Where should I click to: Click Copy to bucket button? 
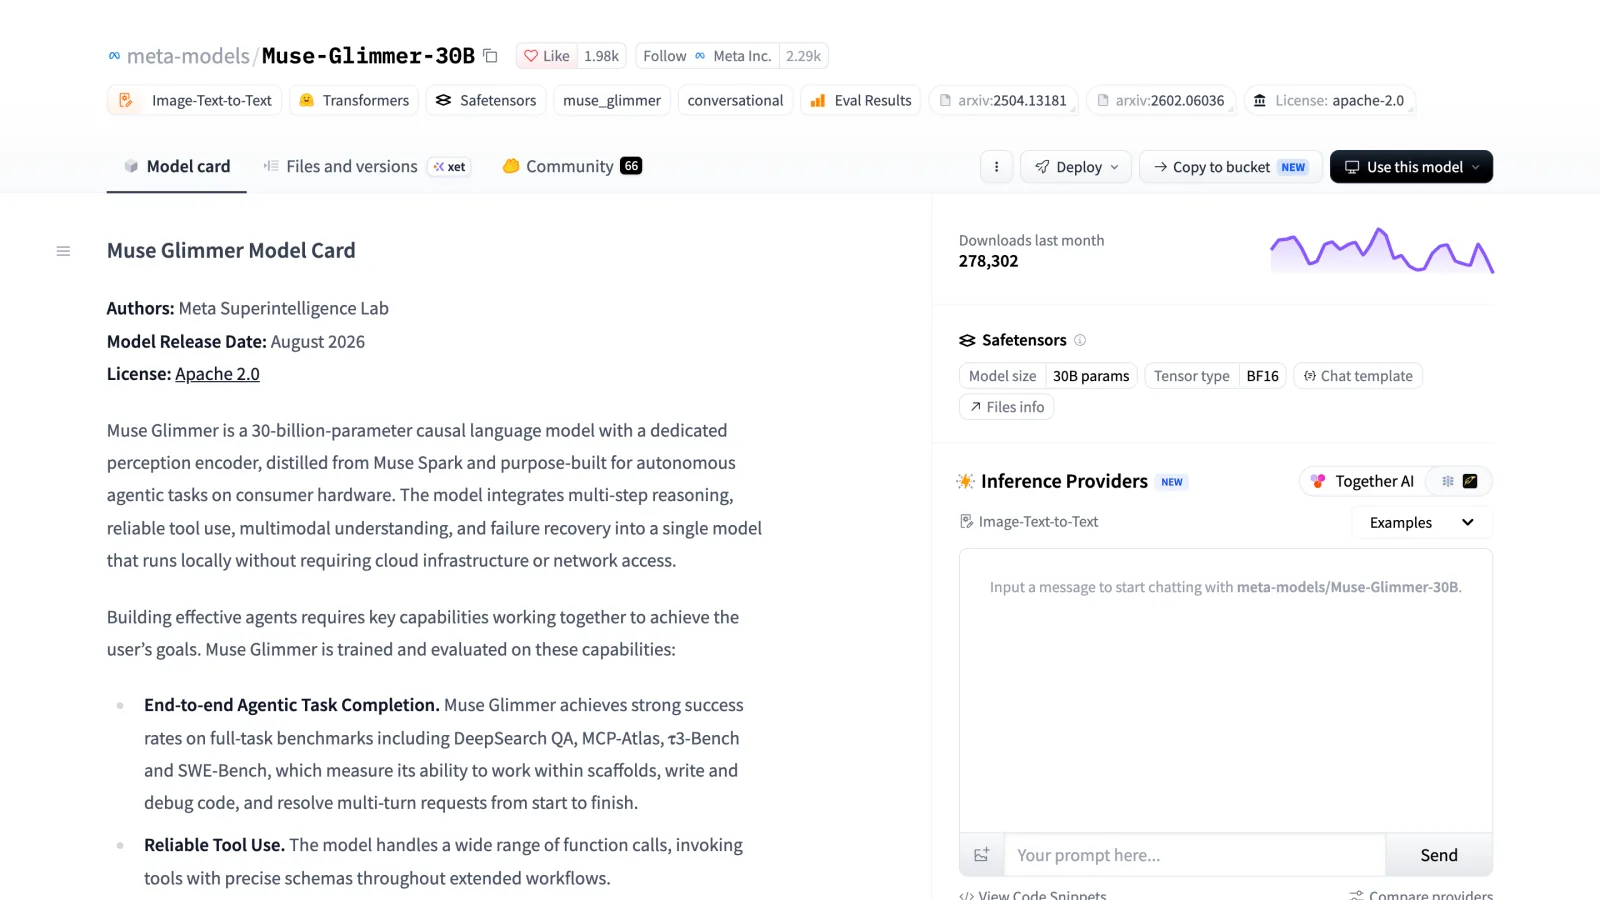tap(1231, 167)
